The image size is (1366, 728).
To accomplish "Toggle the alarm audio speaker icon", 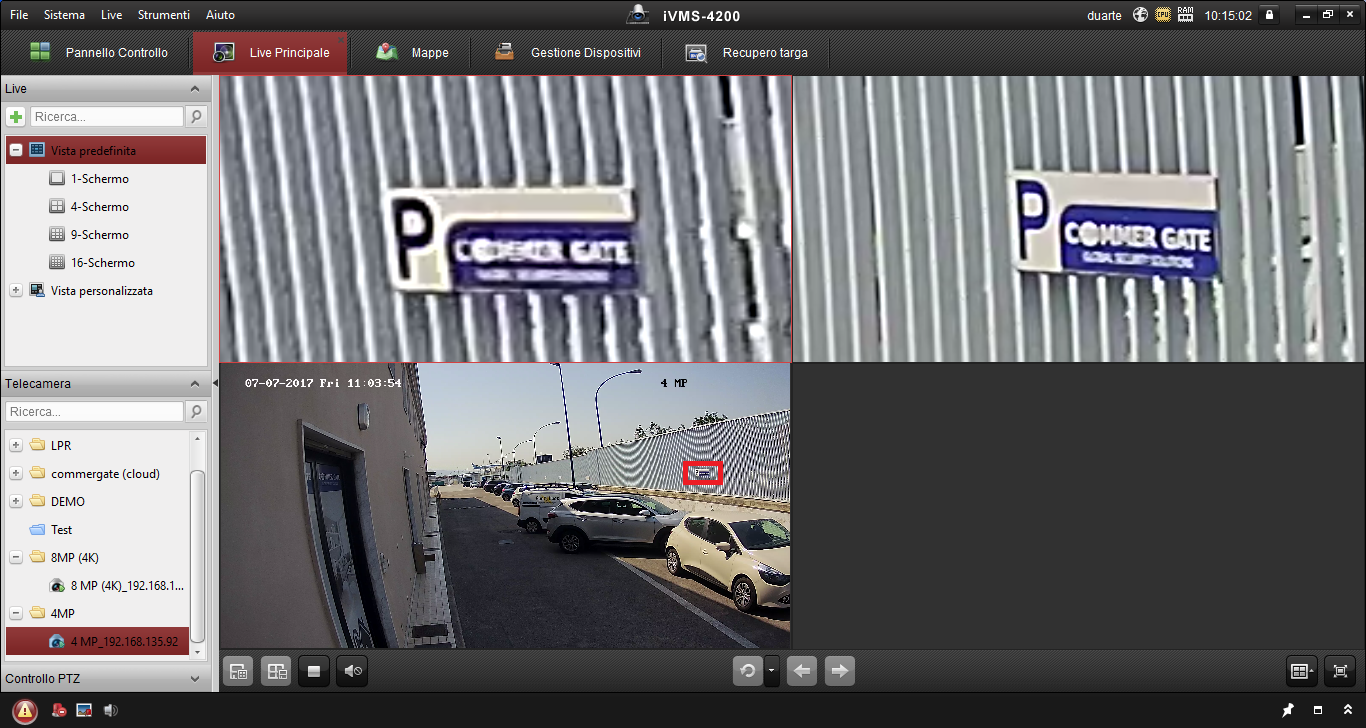I will coord(111,710).
